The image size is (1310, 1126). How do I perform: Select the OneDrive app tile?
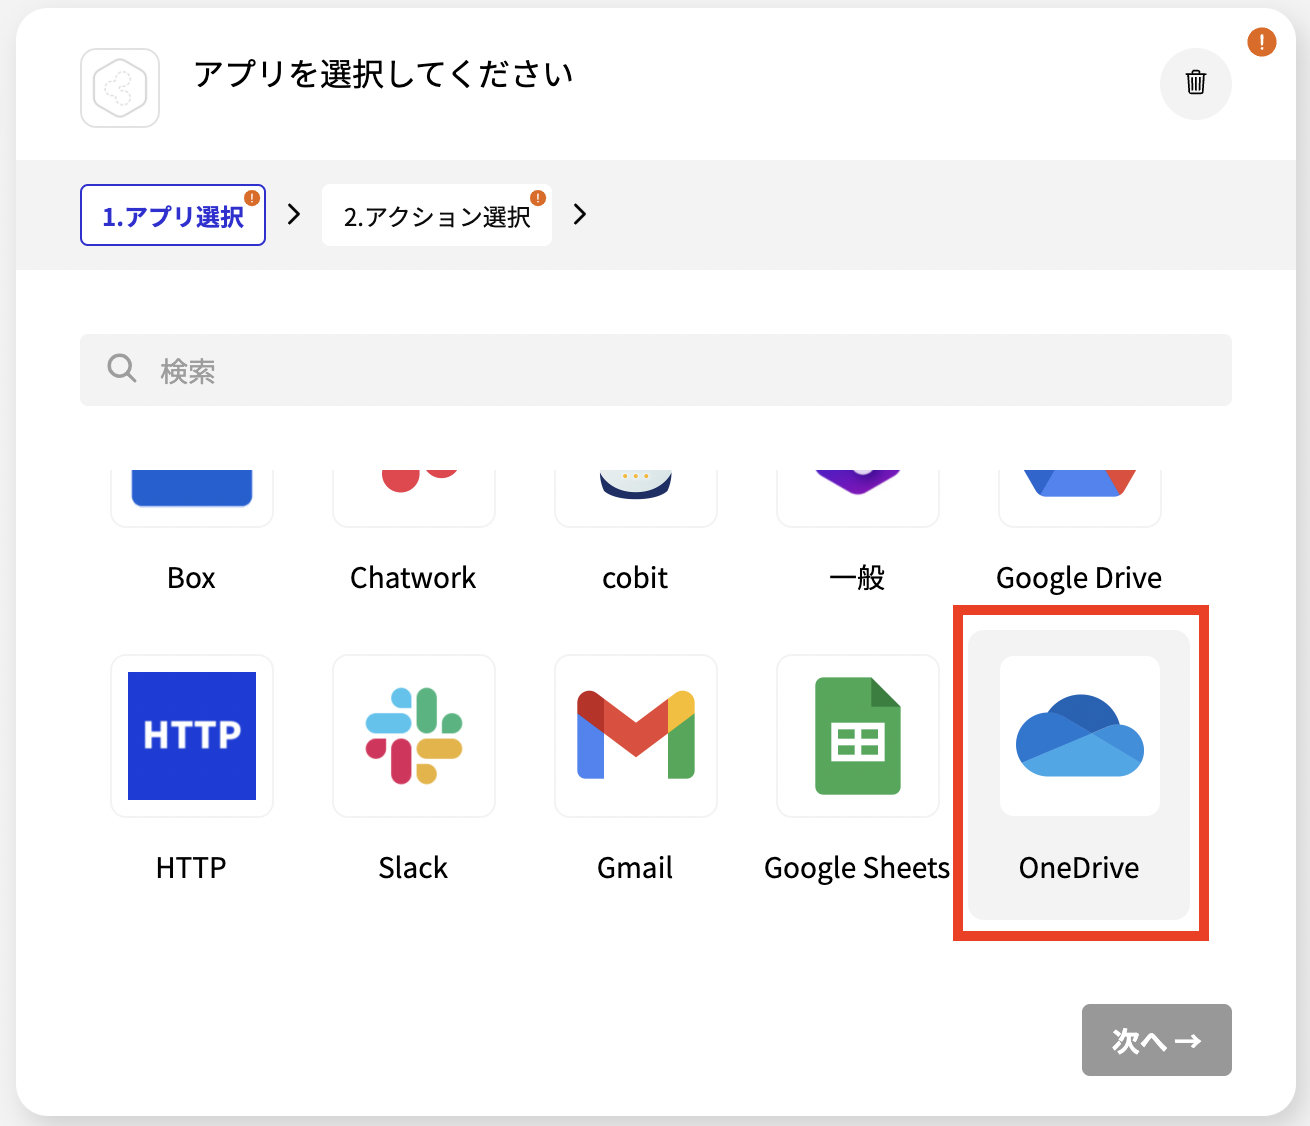1079,773
